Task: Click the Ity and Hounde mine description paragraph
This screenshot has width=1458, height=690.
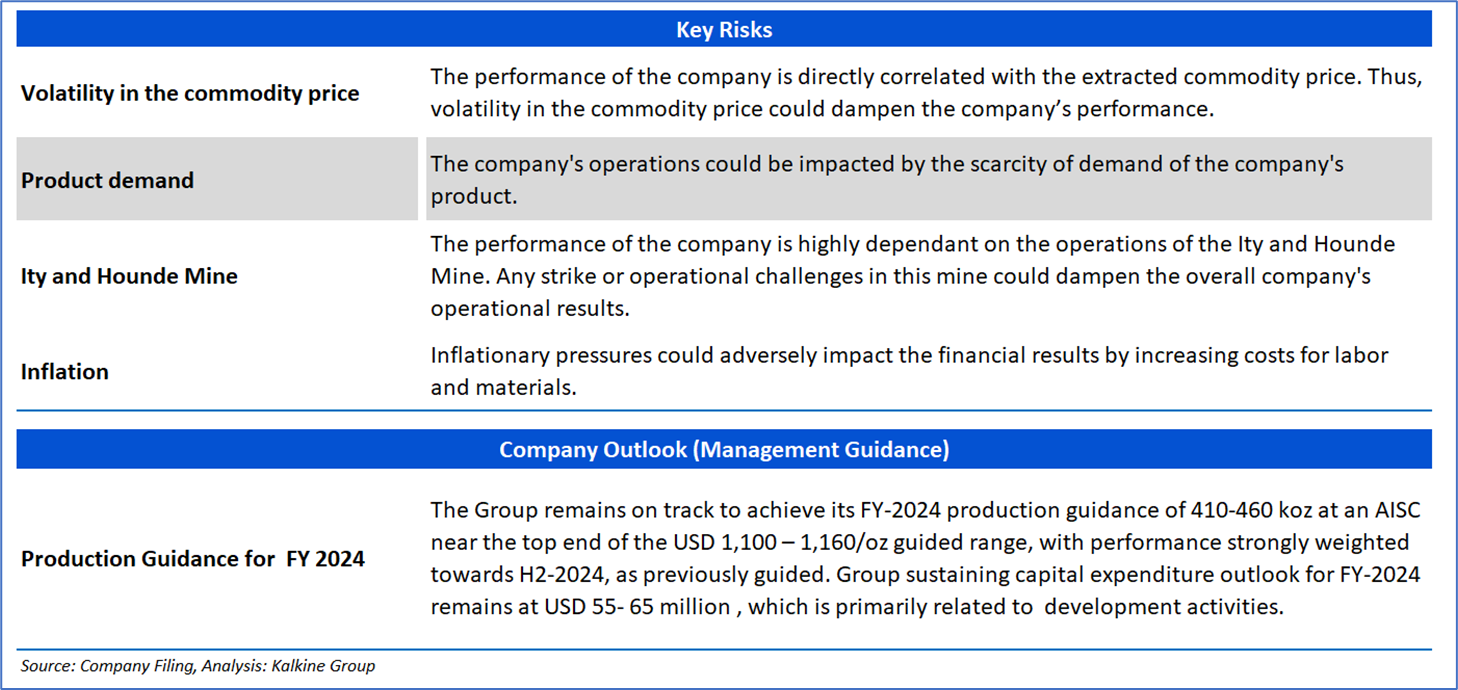Action: click(x=912, y=276)
